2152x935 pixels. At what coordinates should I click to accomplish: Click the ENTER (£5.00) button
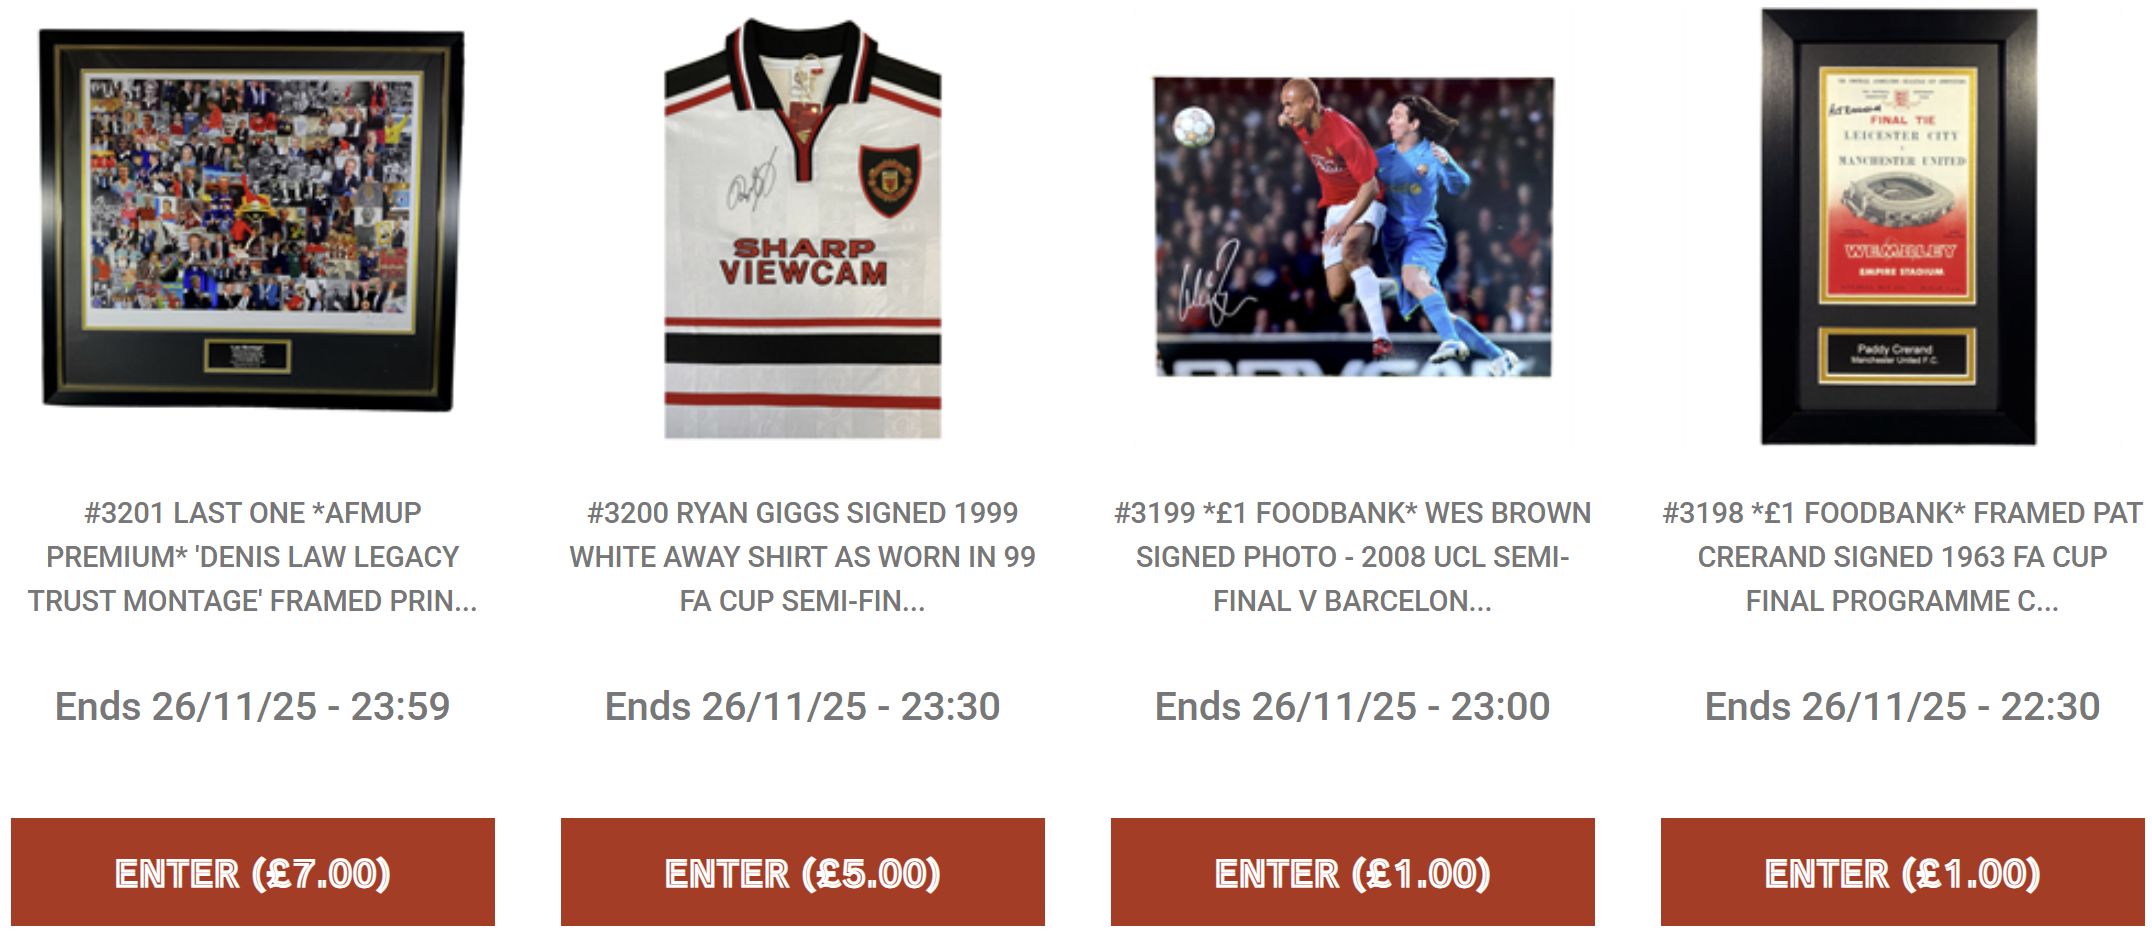coord(803,872)
